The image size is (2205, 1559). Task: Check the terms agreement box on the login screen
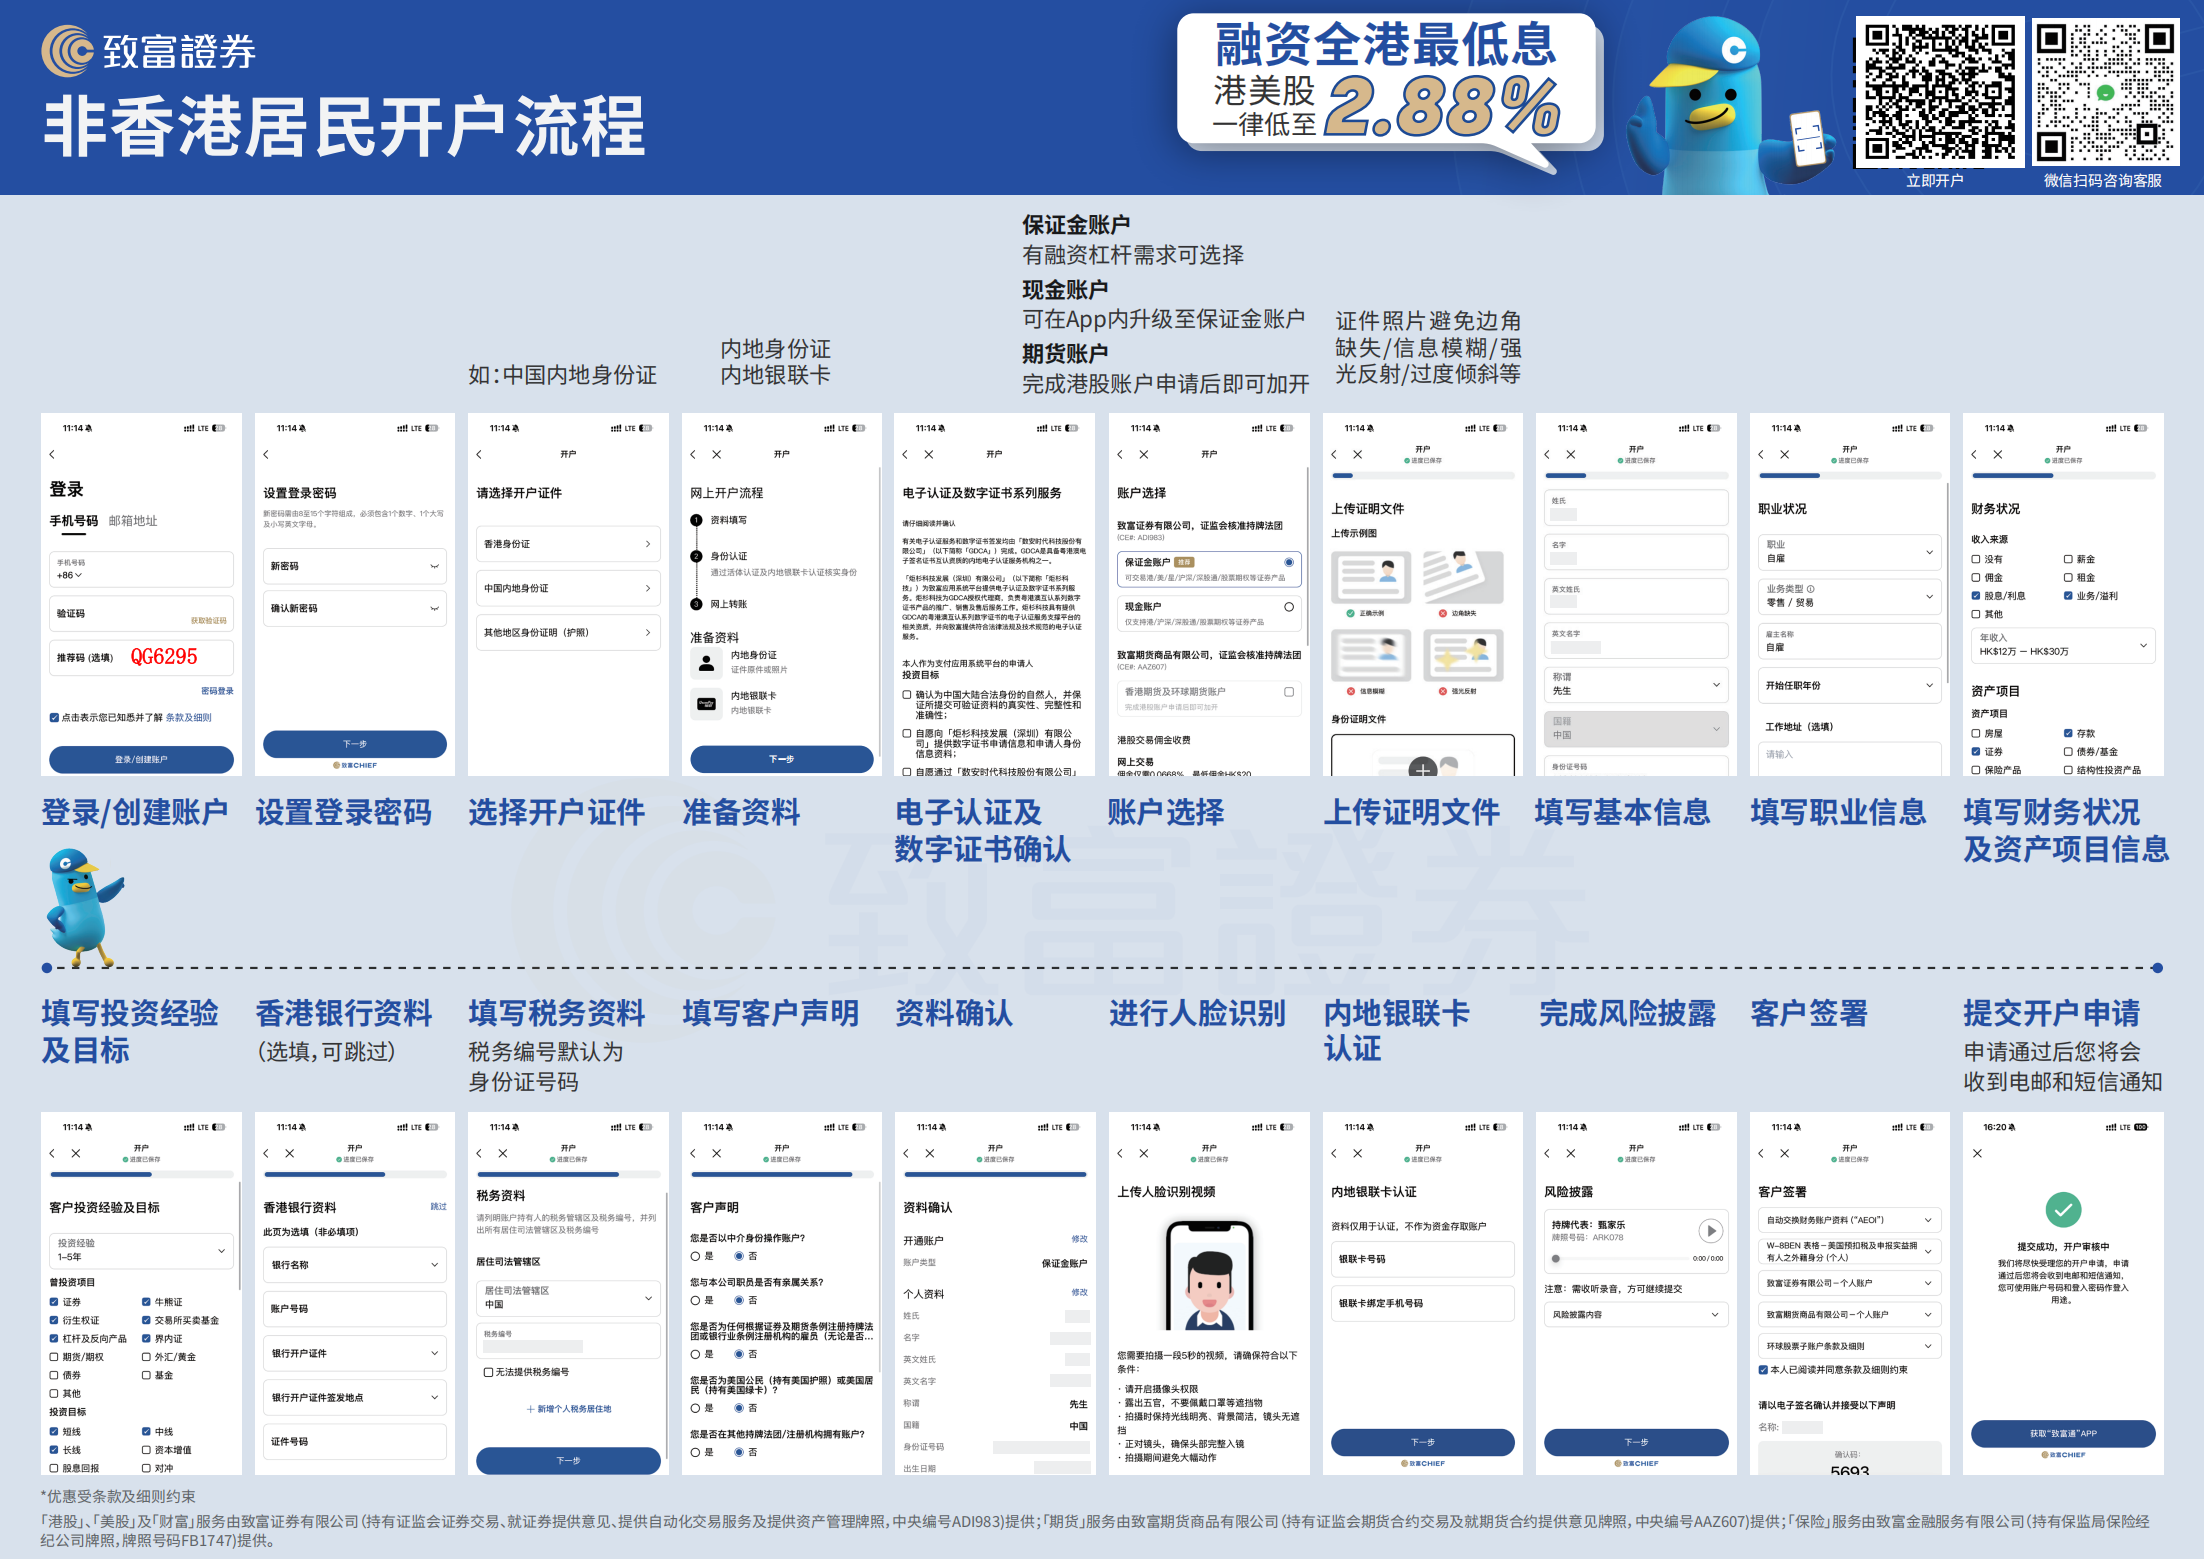tap(54, 717)
